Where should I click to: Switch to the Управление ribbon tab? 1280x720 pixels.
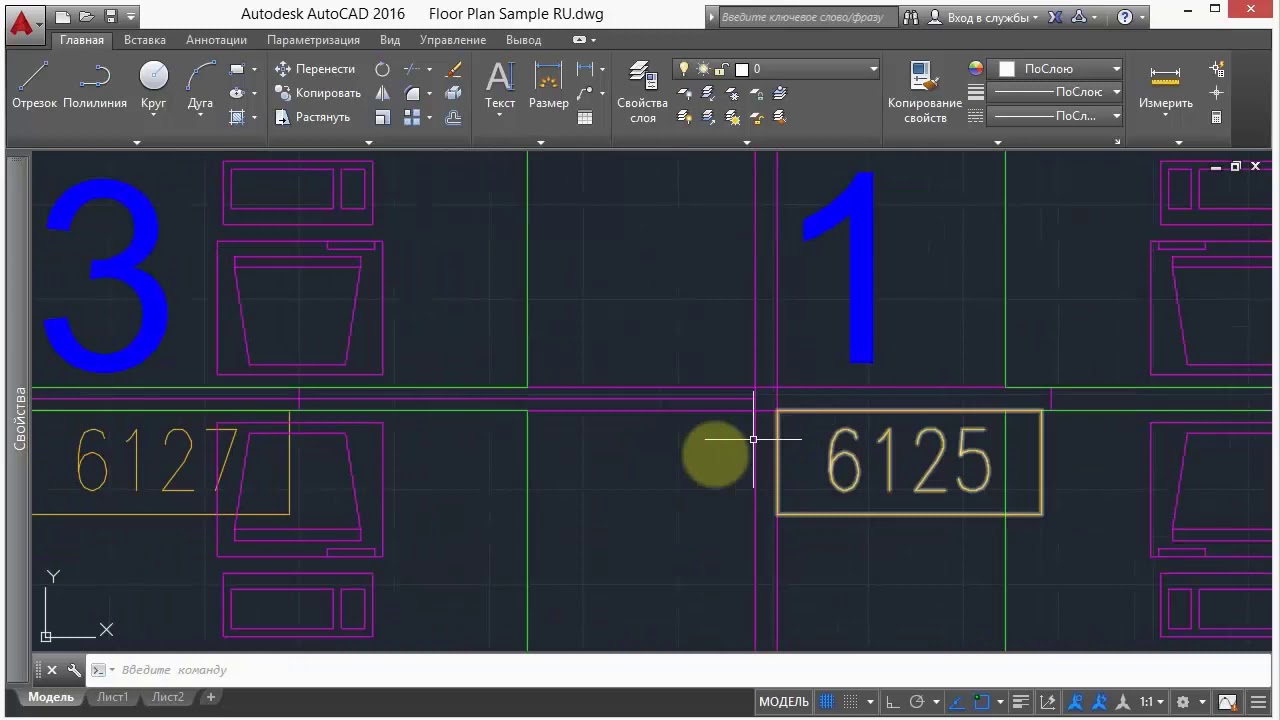coord(453,40)
